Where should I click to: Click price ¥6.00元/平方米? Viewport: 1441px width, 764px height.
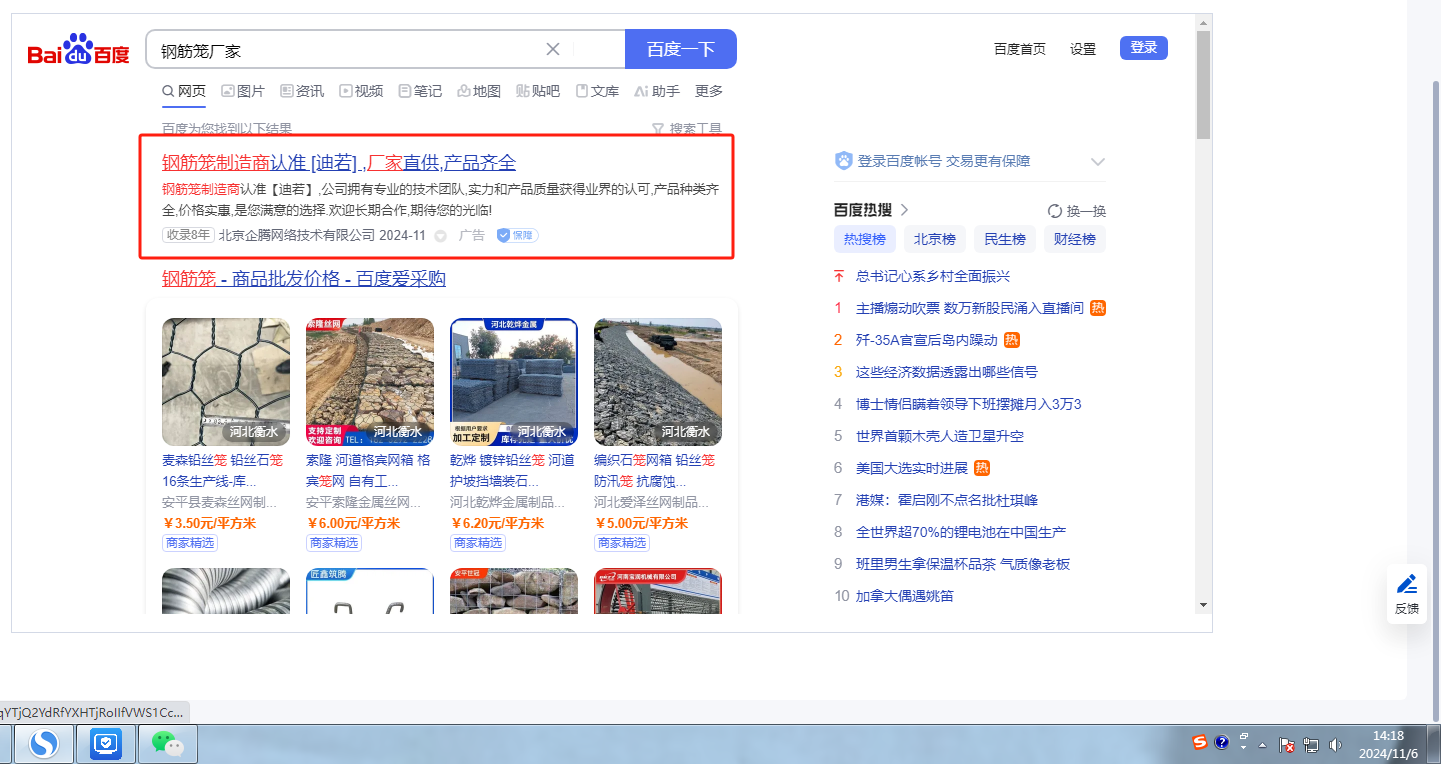pyautogui.click(x=353, y=523)
